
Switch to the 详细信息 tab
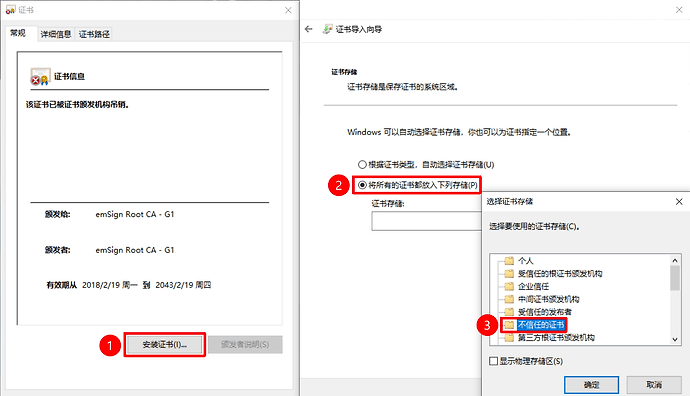coord(56,34)
